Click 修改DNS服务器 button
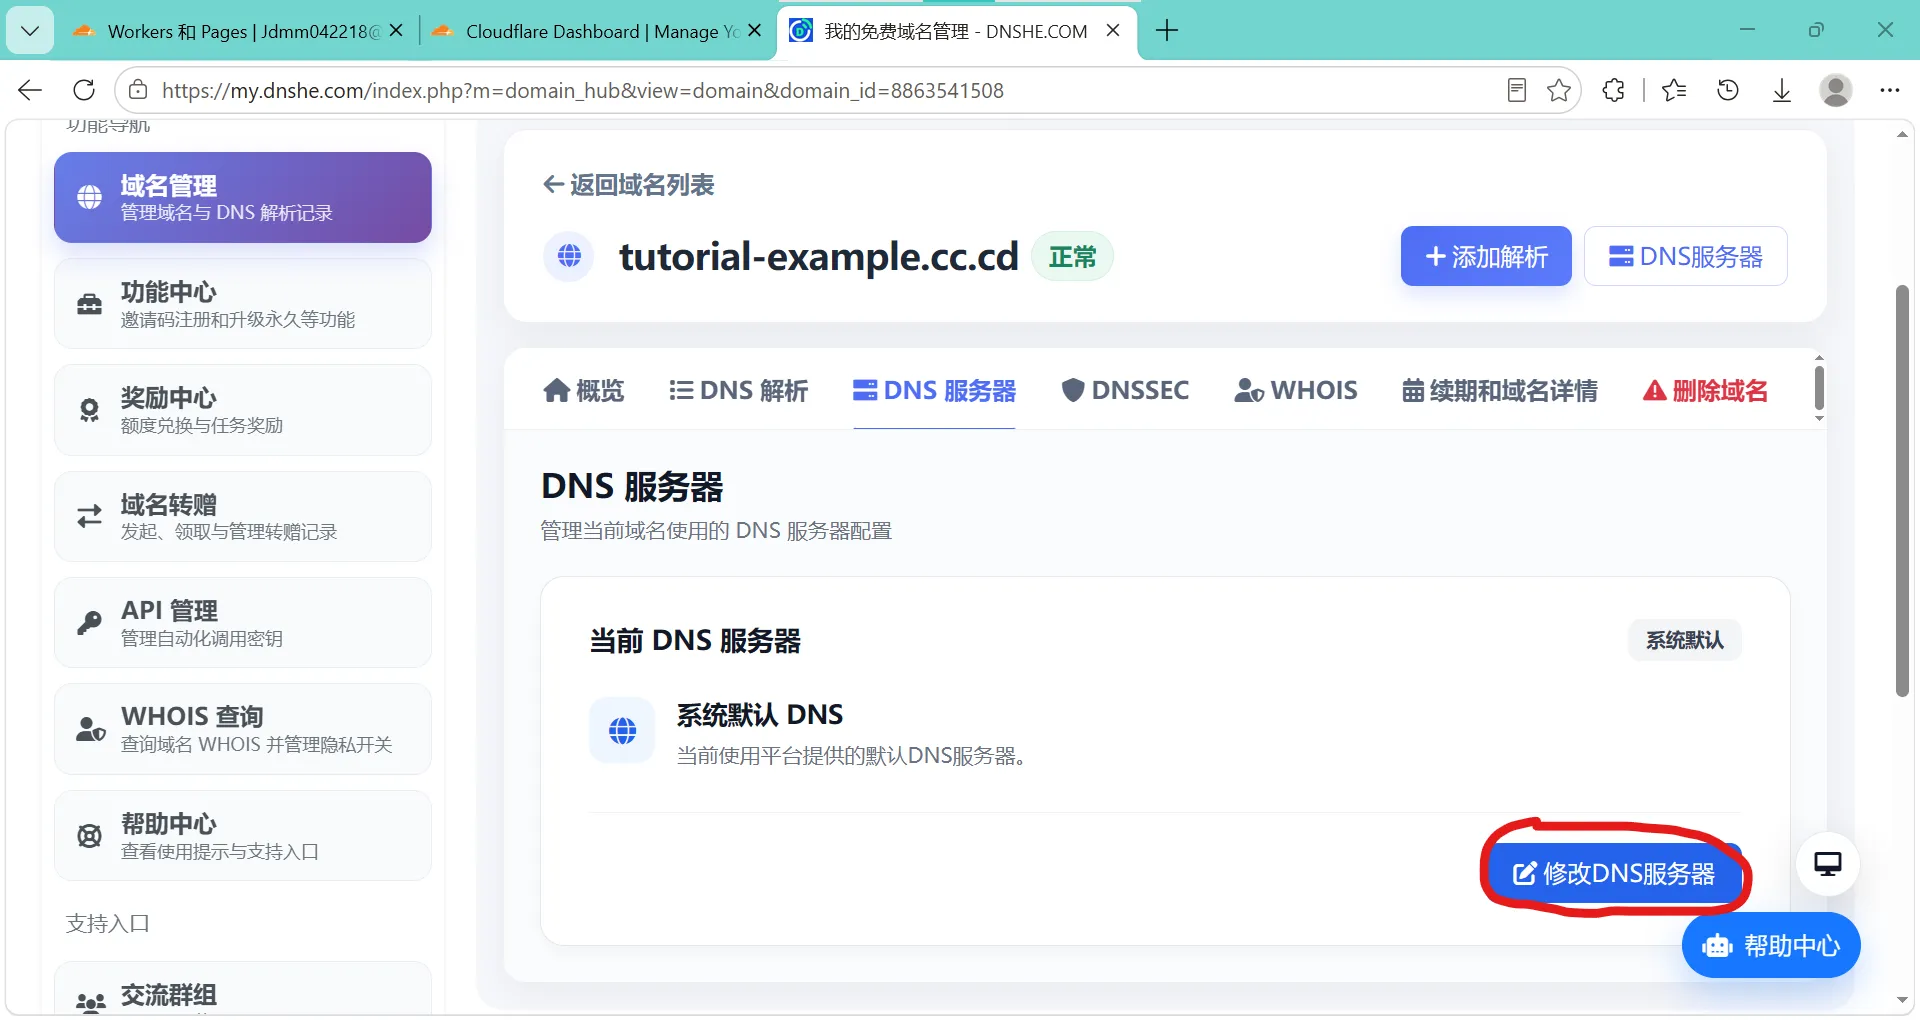This screenshot has width=1920, height=1020. (x=1614, y=874)
